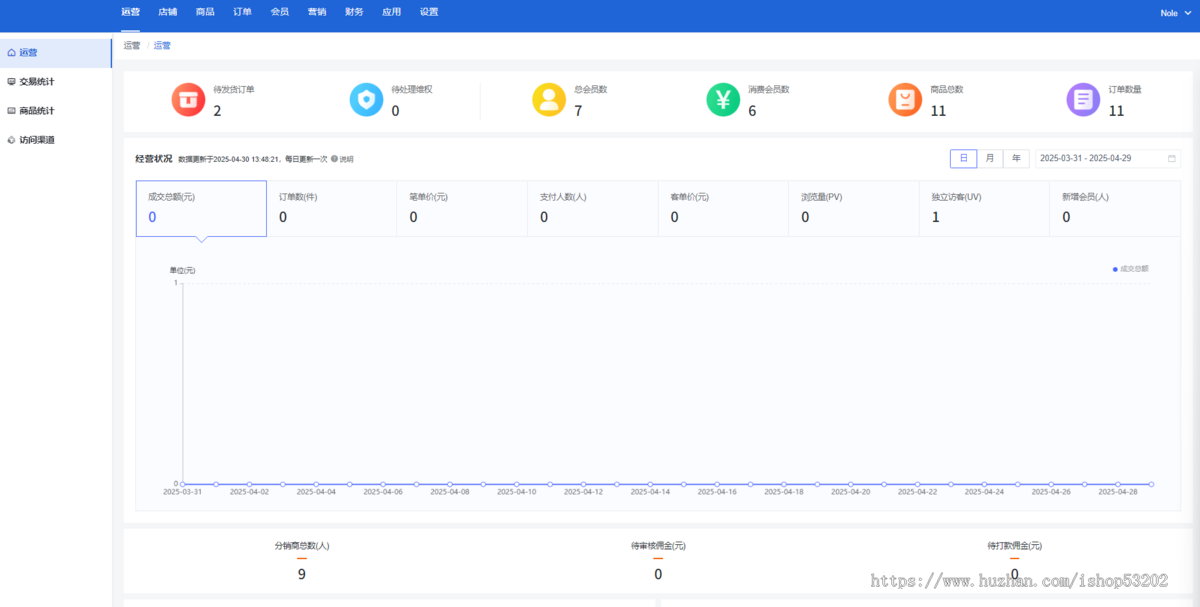Click the yellow person 总会员数 icon
The height and width of the screenshot is (607, 1200).
549,99
